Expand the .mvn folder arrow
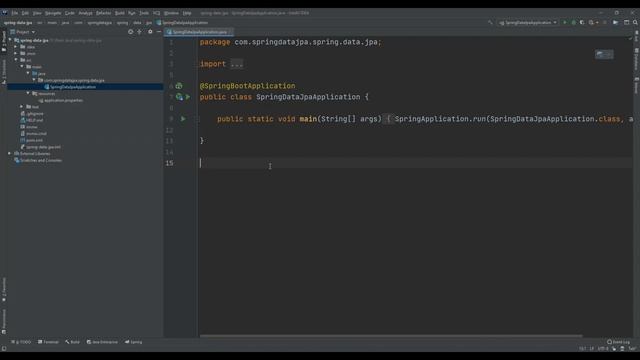Viewport: 640px width, 360px height. tap(16, 53)
